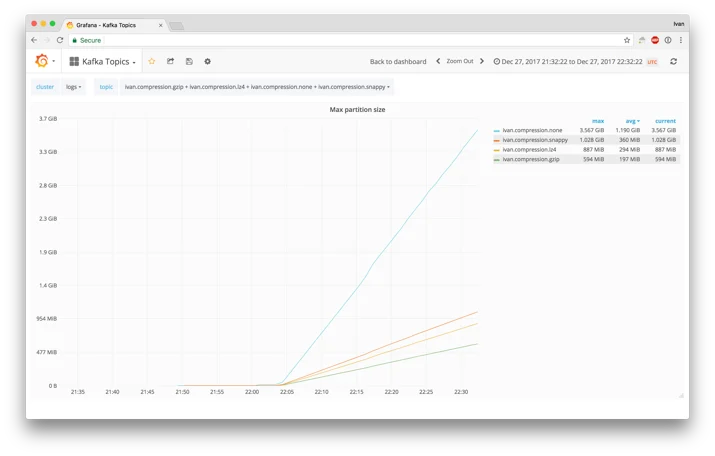The height and width of the screenshot is (456, 715).
Task: Click the browser forward arrow
Action: 47,40
